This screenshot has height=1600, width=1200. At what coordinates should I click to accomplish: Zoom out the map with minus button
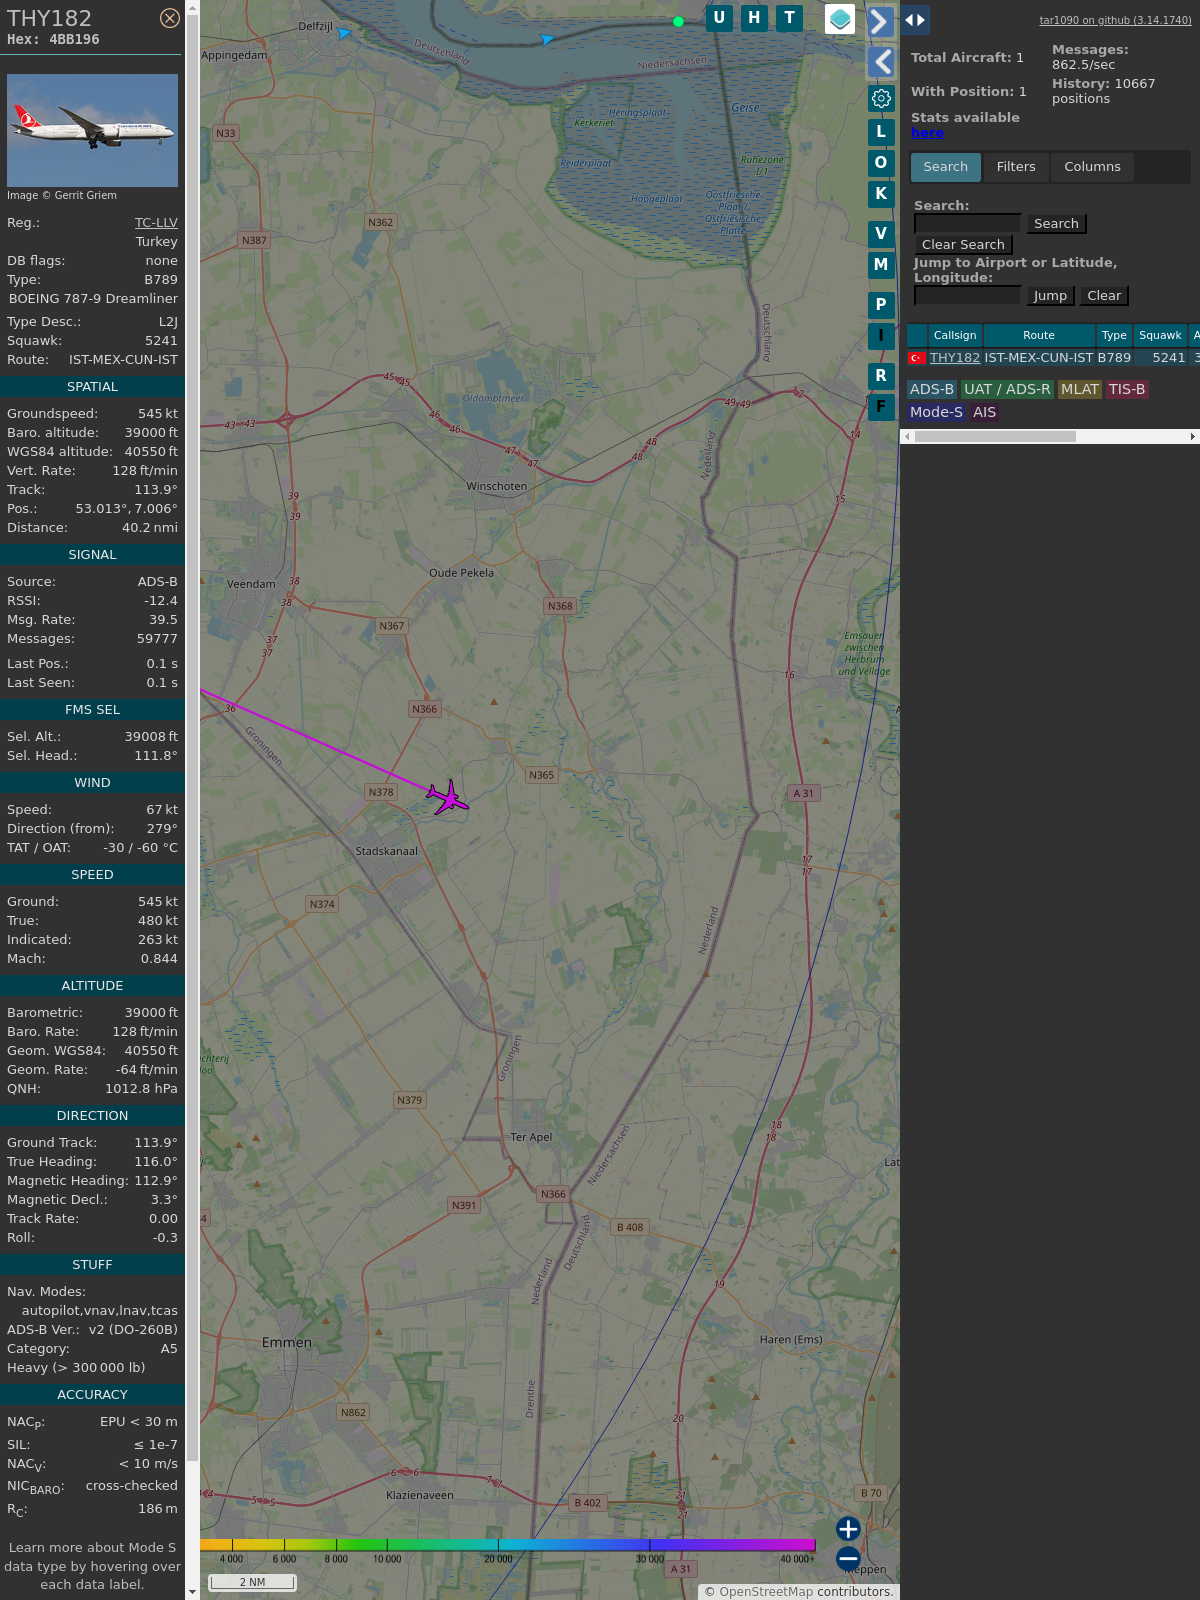(848, 1559)
